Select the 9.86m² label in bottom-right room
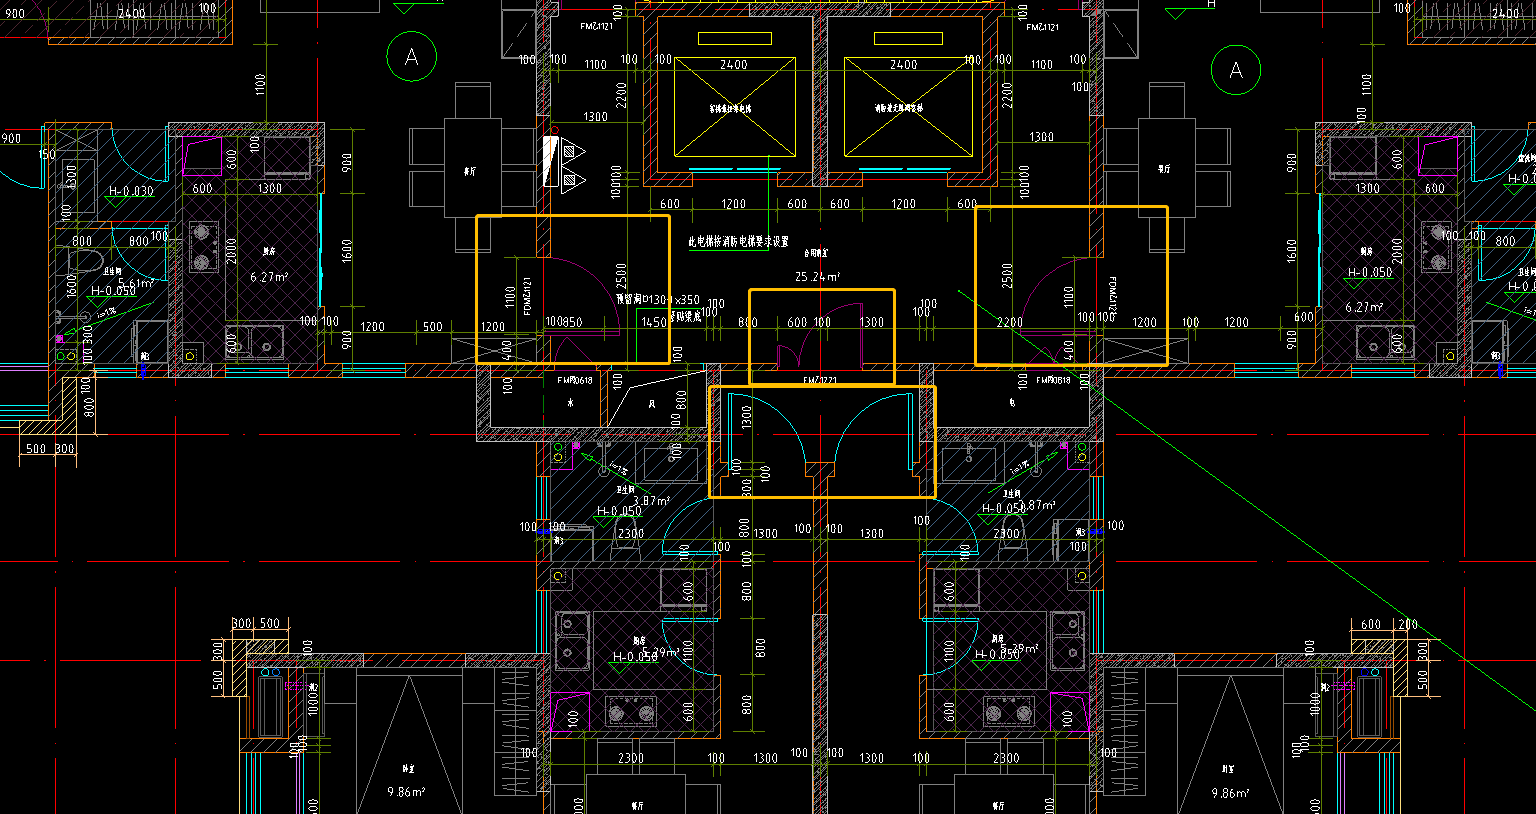The width and height of the screenshot is (1536, 814). pos(1230,793)
